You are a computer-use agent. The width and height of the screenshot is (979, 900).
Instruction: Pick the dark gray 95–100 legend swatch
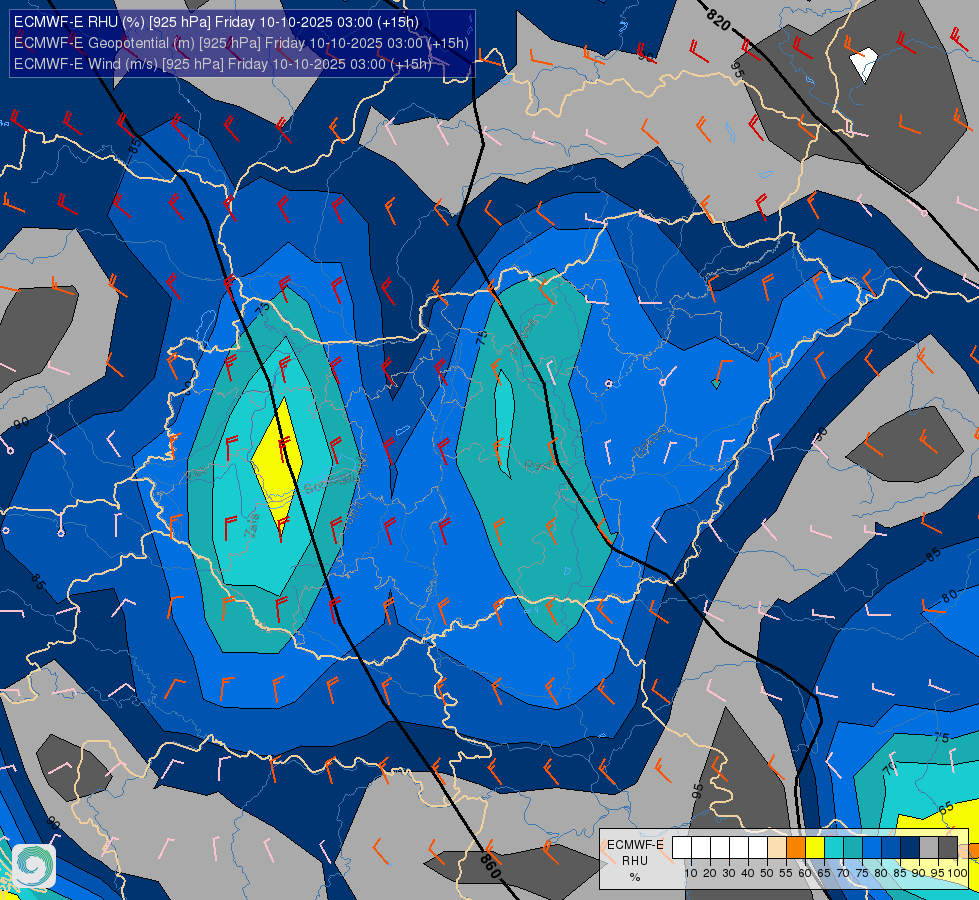point(948,847)
